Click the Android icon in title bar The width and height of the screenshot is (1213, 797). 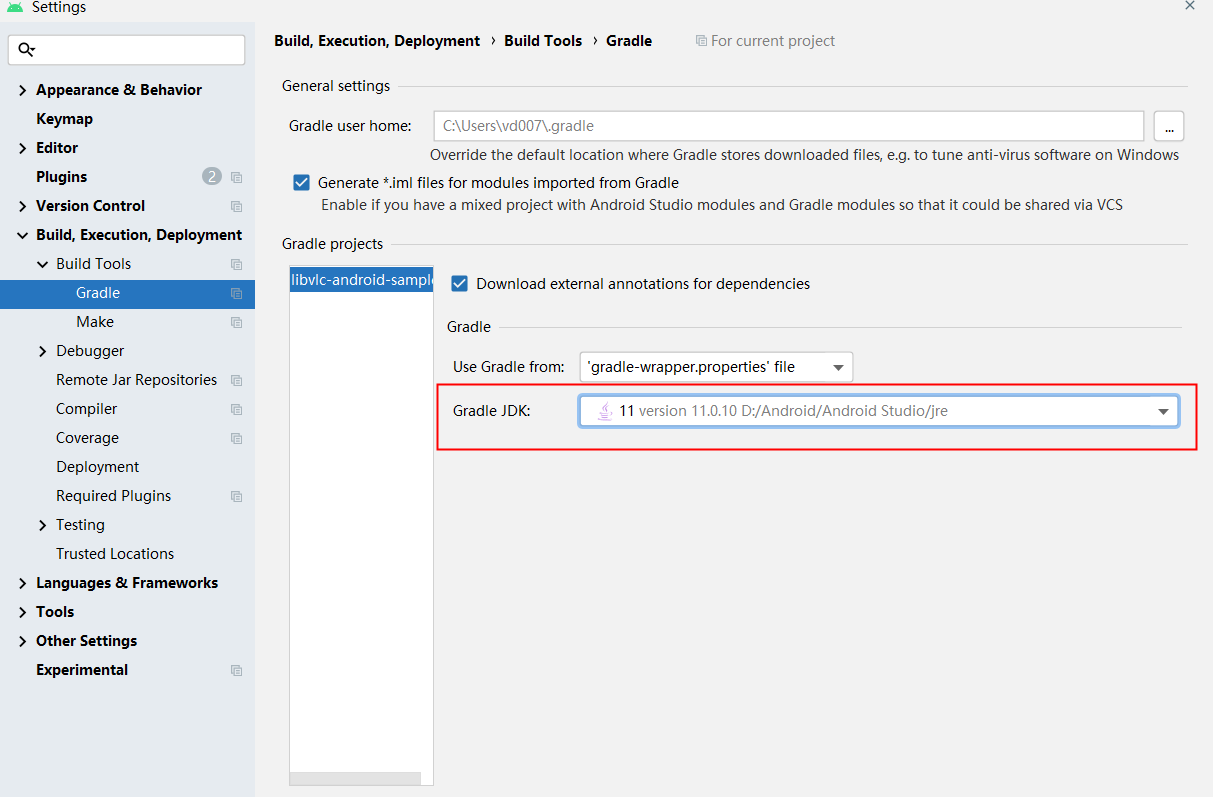point(15,6)
